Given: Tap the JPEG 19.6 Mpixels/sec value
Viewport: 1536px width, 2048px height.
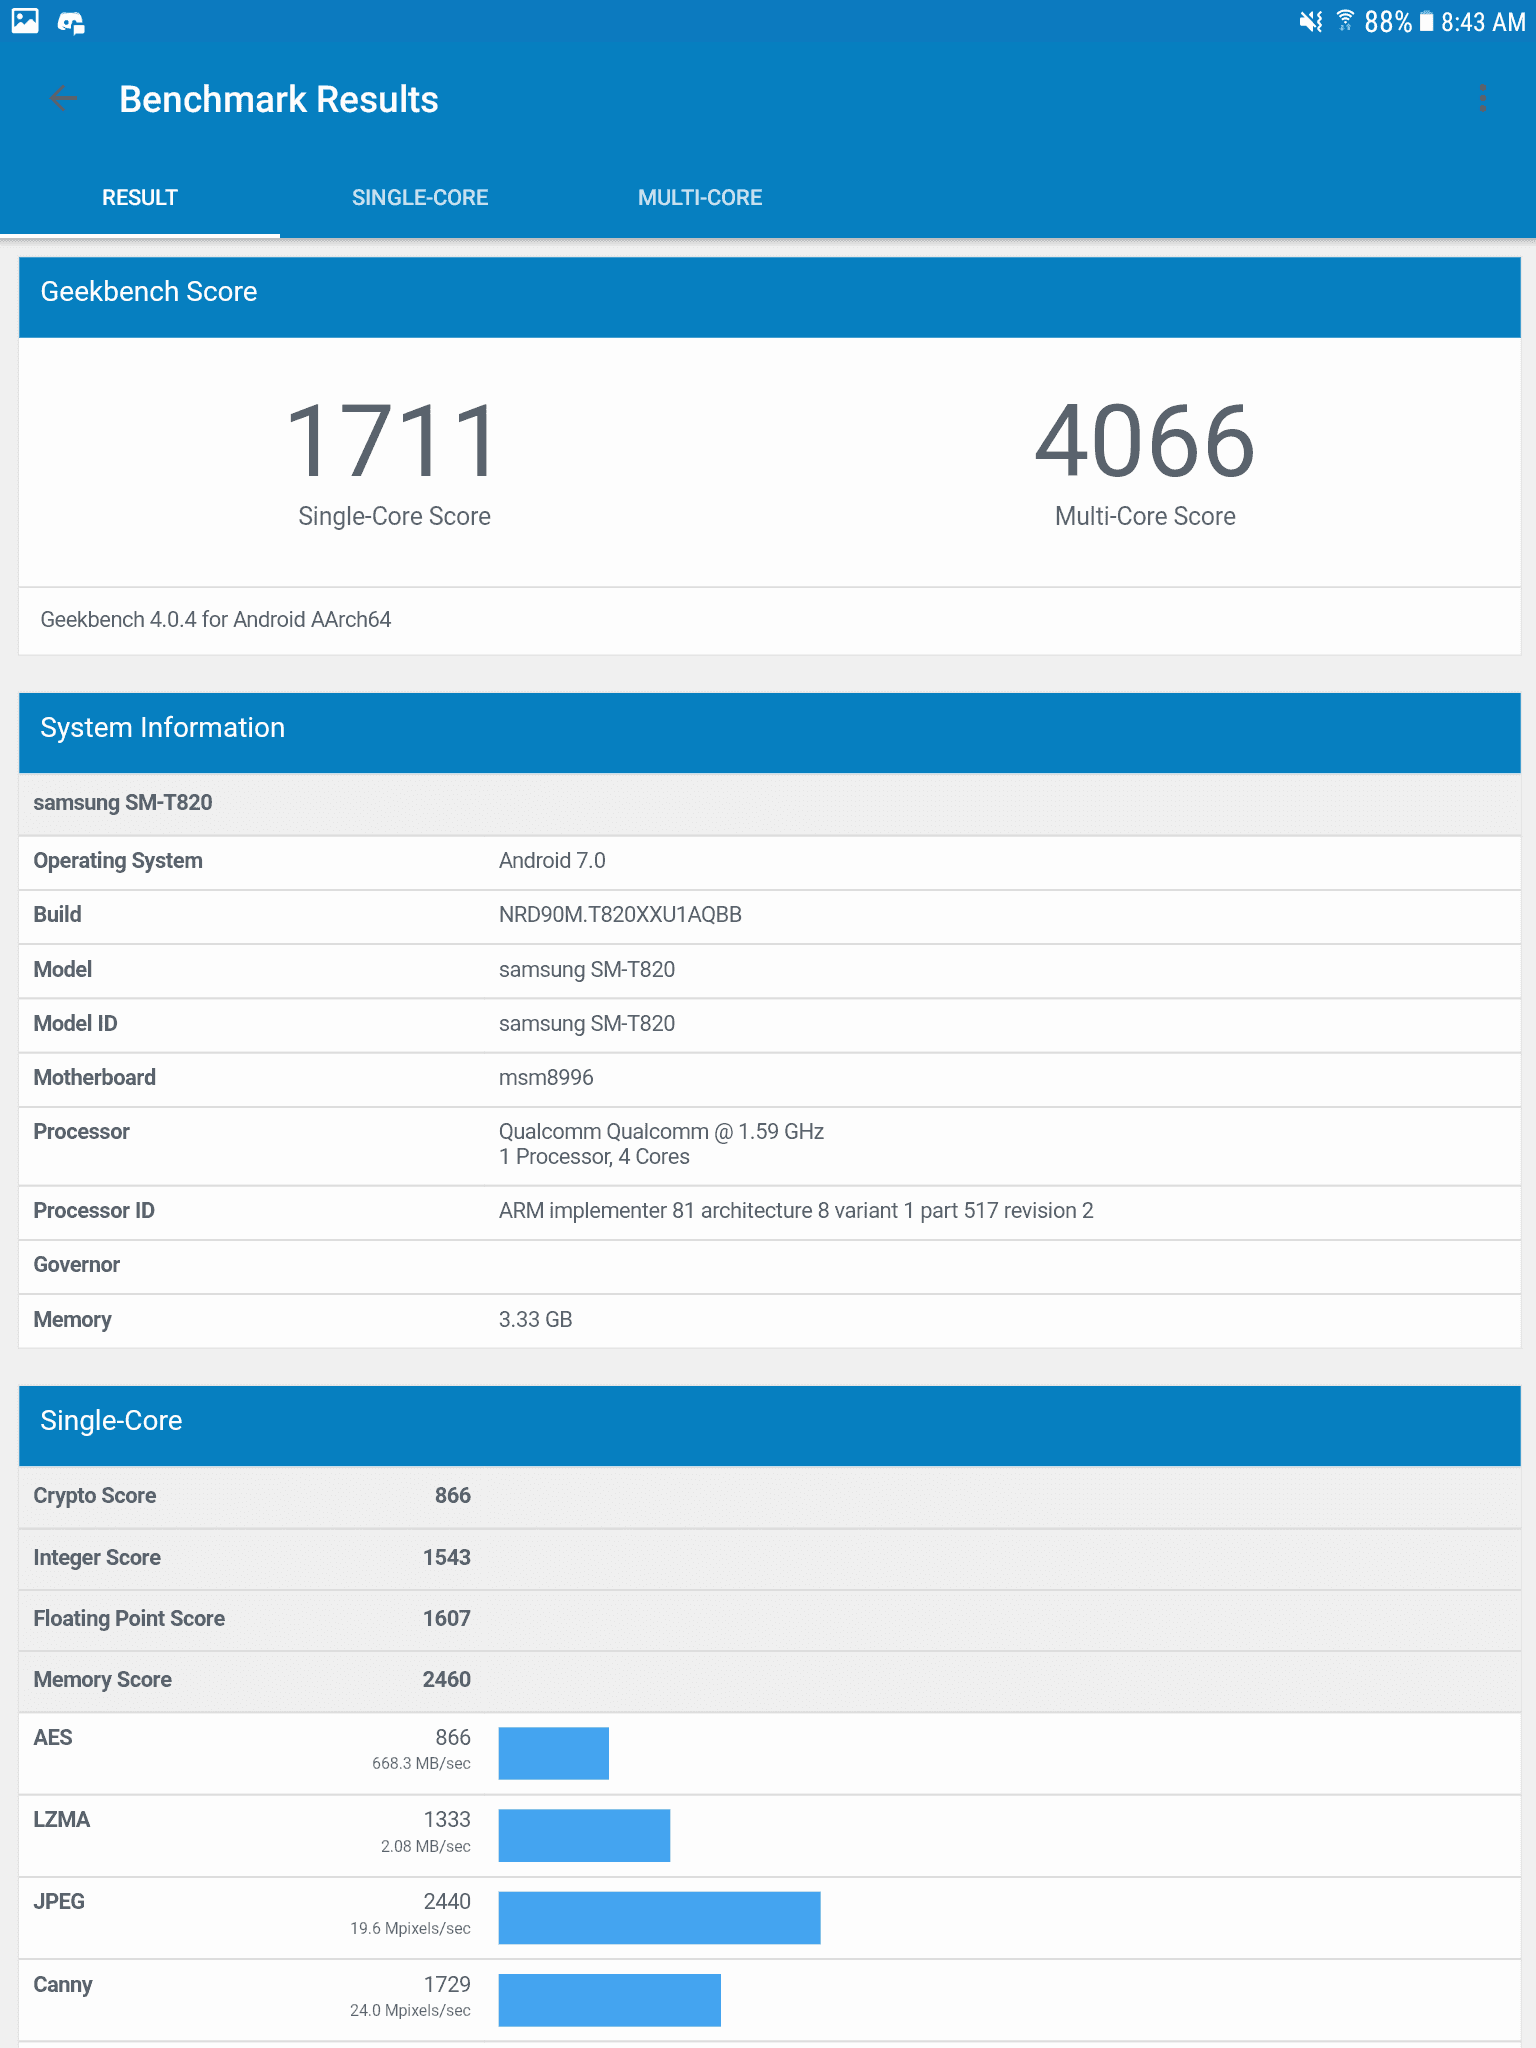Looking at the screenshot, I should pyautogui.click(x=410, y=1929).
